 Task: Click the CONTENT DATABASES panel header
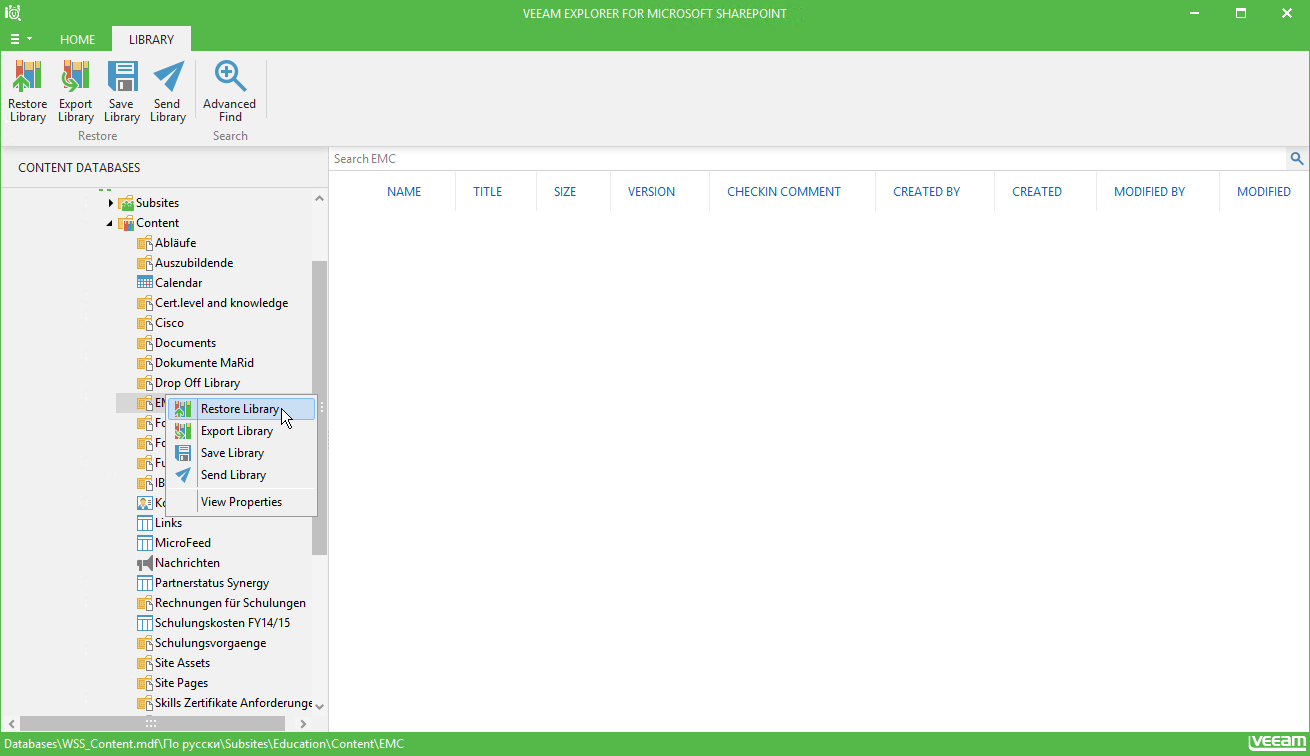tap(79, 168)
